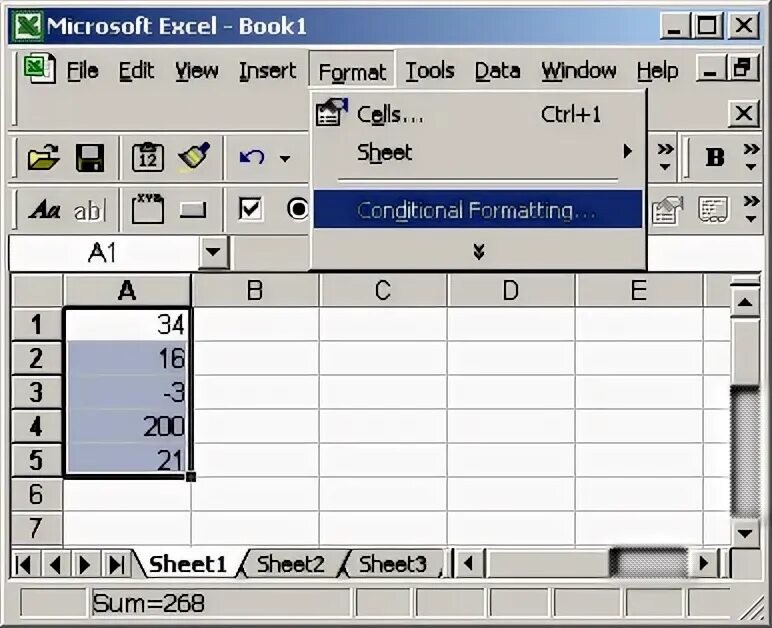Open the Data menu
The width and height of the screenshot is (772, 628).
(497, 71)
